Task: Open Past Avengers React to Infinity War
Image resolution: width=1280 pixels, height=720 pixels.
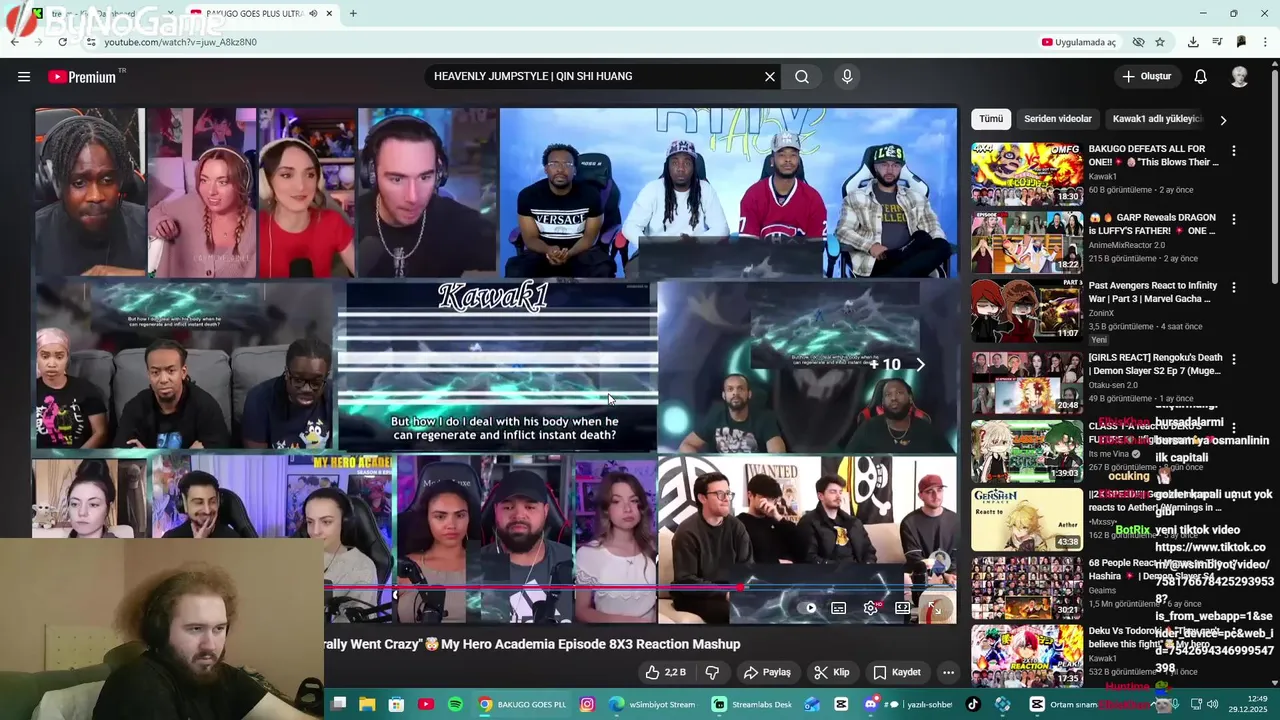Action: tap(1153, 292)
